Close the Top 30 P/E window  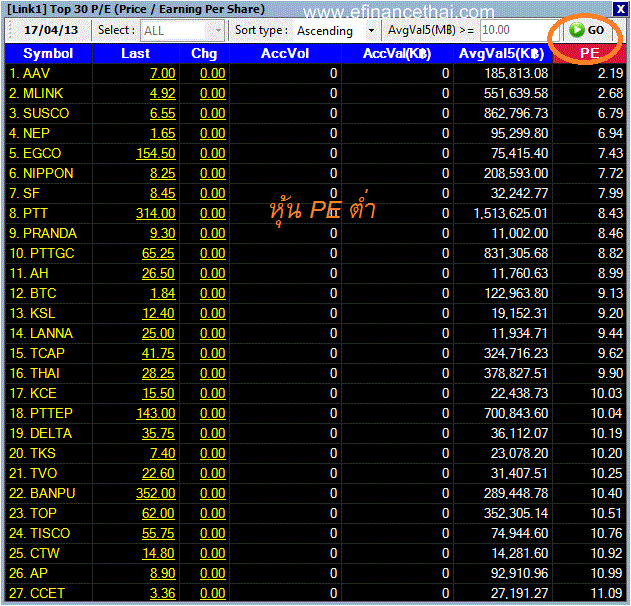coord(620,9)
